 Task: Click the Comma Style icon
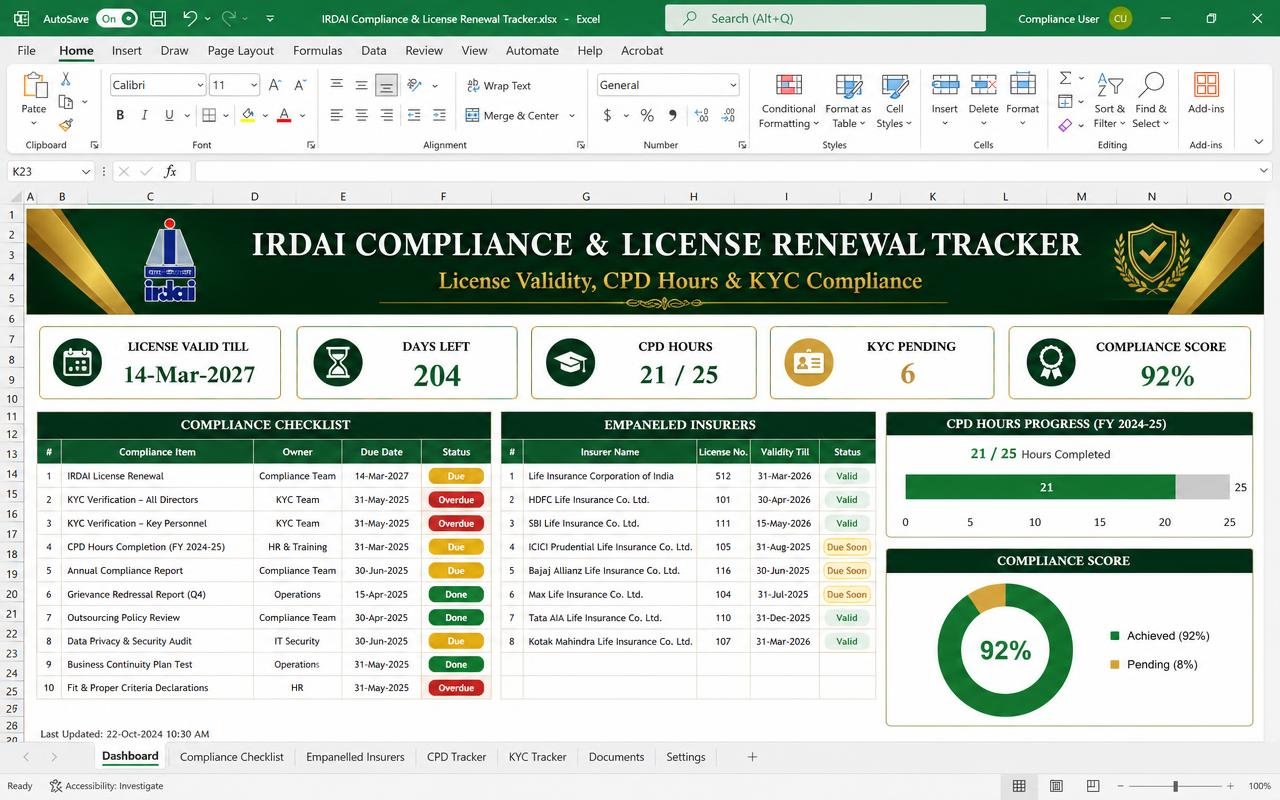(x=672, y=115)
